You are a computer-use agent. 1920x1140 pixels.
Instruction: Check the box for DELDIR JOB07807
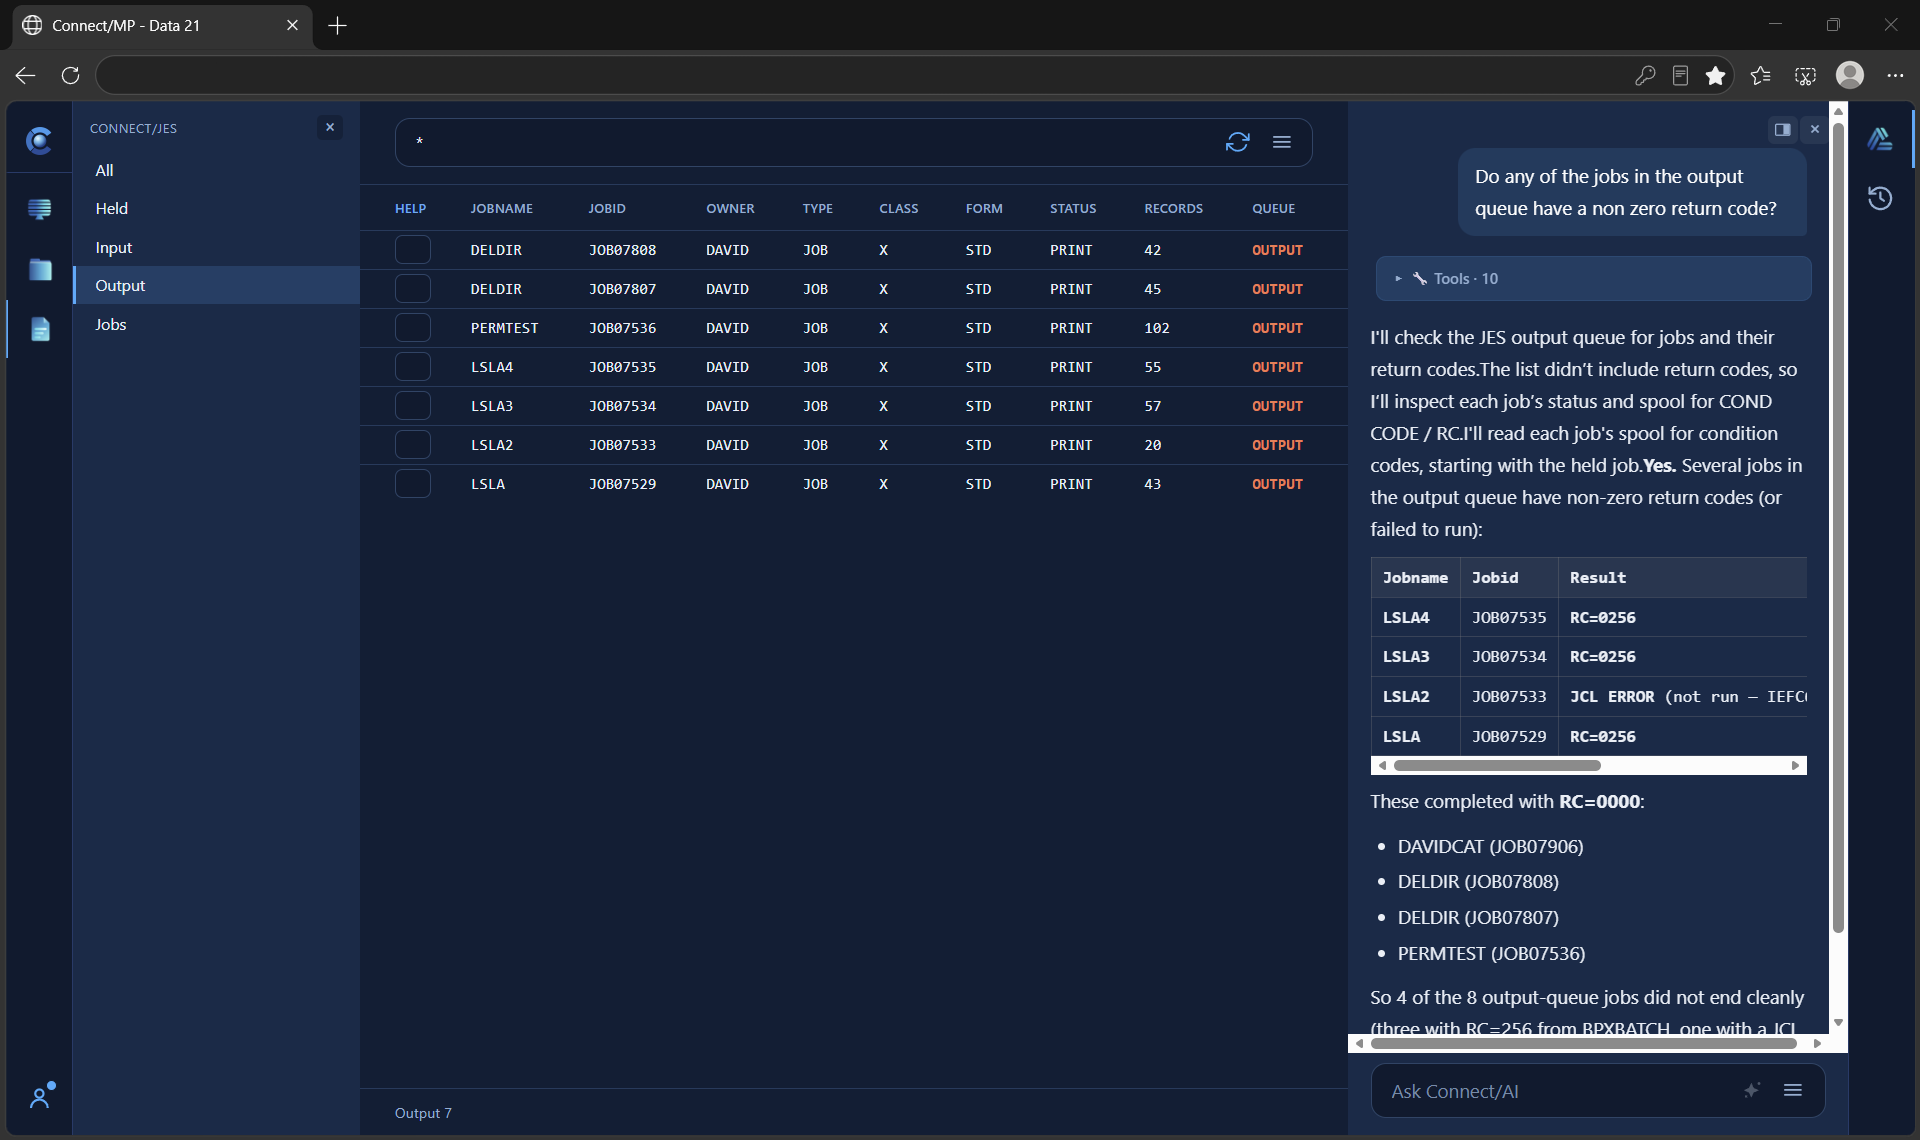[412, 289]
